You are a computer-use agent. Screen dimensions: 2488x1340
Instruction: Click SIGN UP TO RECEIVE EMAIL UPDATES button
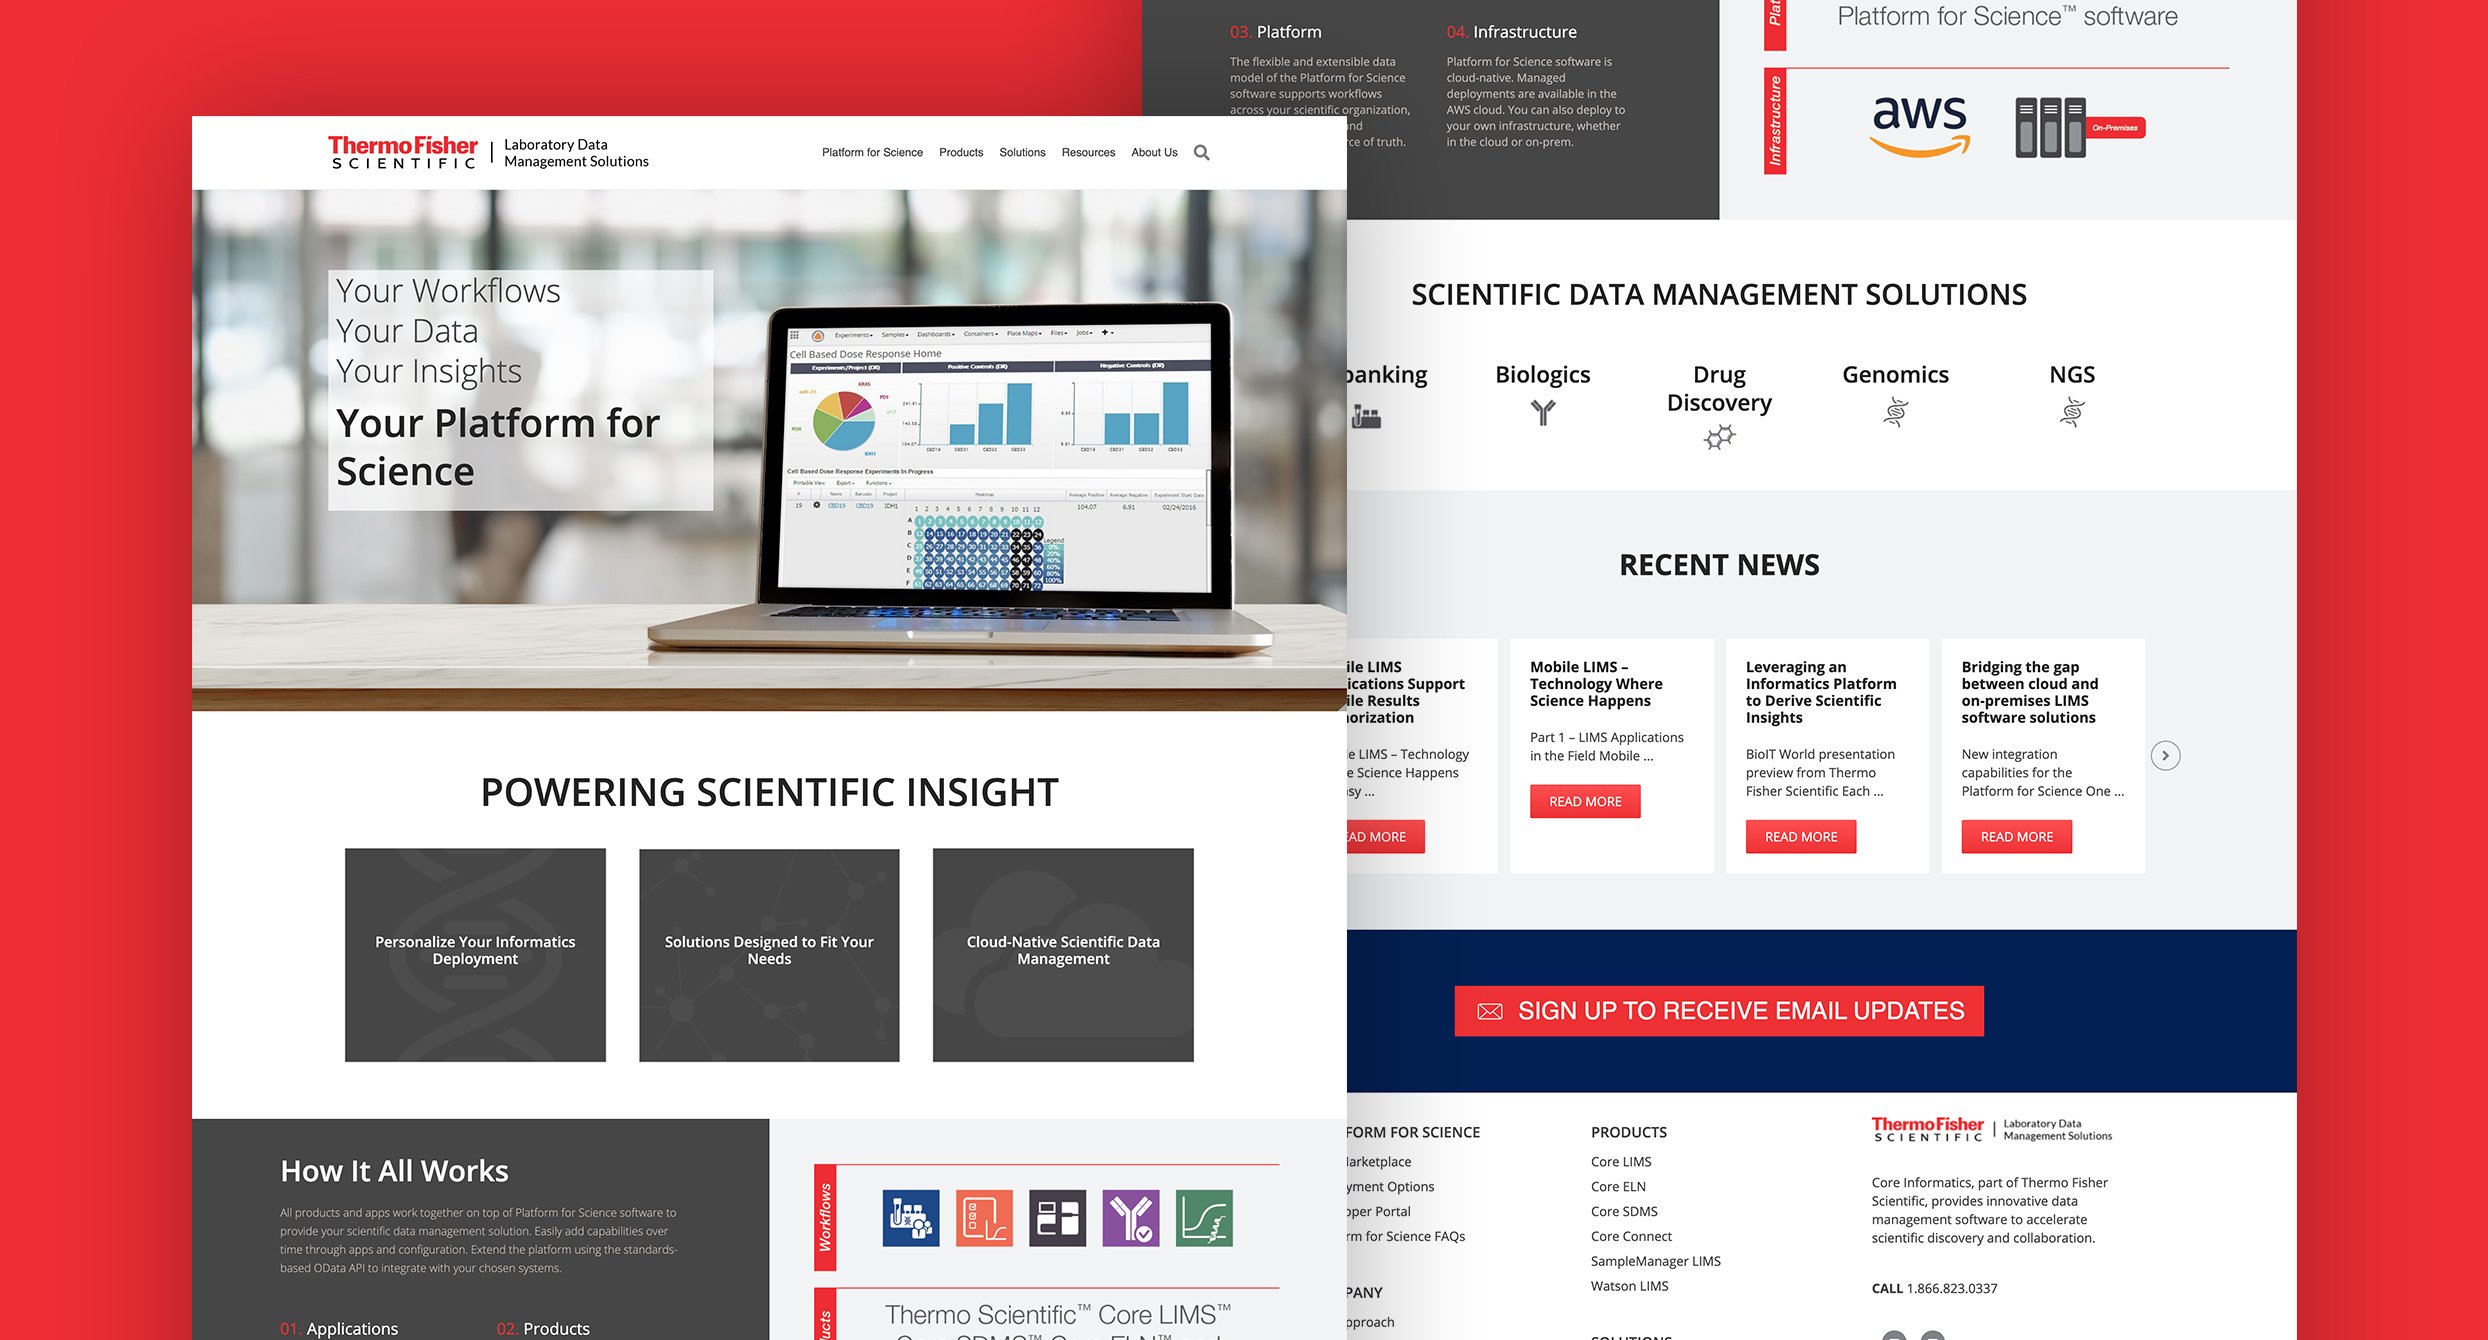point(1721,1008)
